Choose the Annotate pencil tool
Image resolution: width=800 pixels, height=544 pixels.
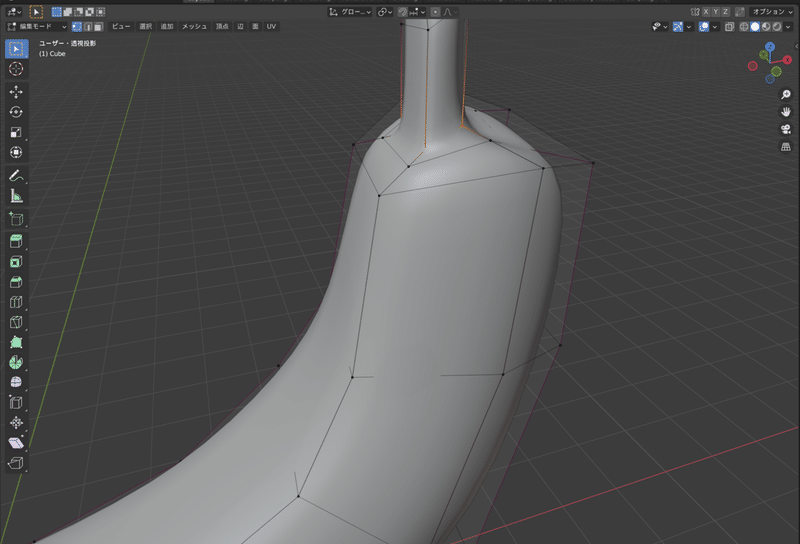click(x=16, y=176)
